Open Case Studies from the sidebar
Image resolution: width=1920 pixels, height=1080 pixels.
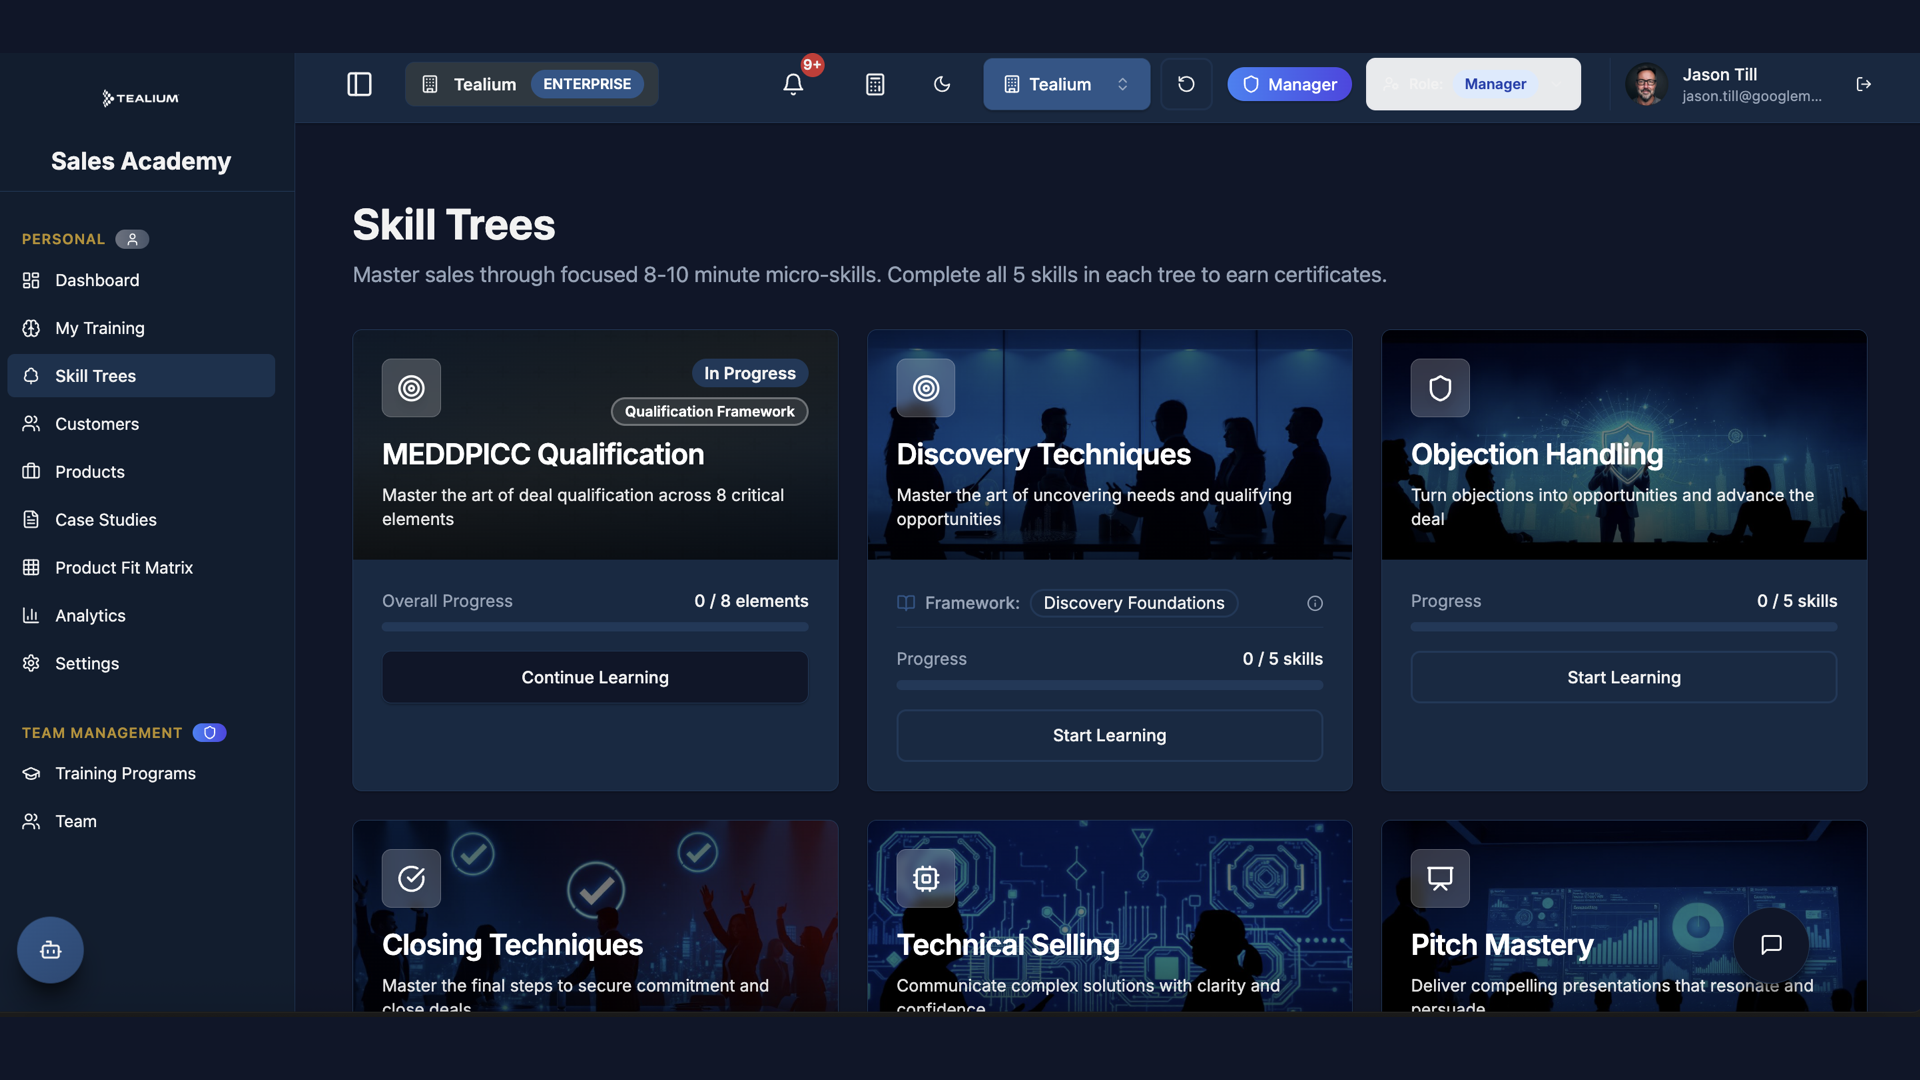click(x=141, y=520)
